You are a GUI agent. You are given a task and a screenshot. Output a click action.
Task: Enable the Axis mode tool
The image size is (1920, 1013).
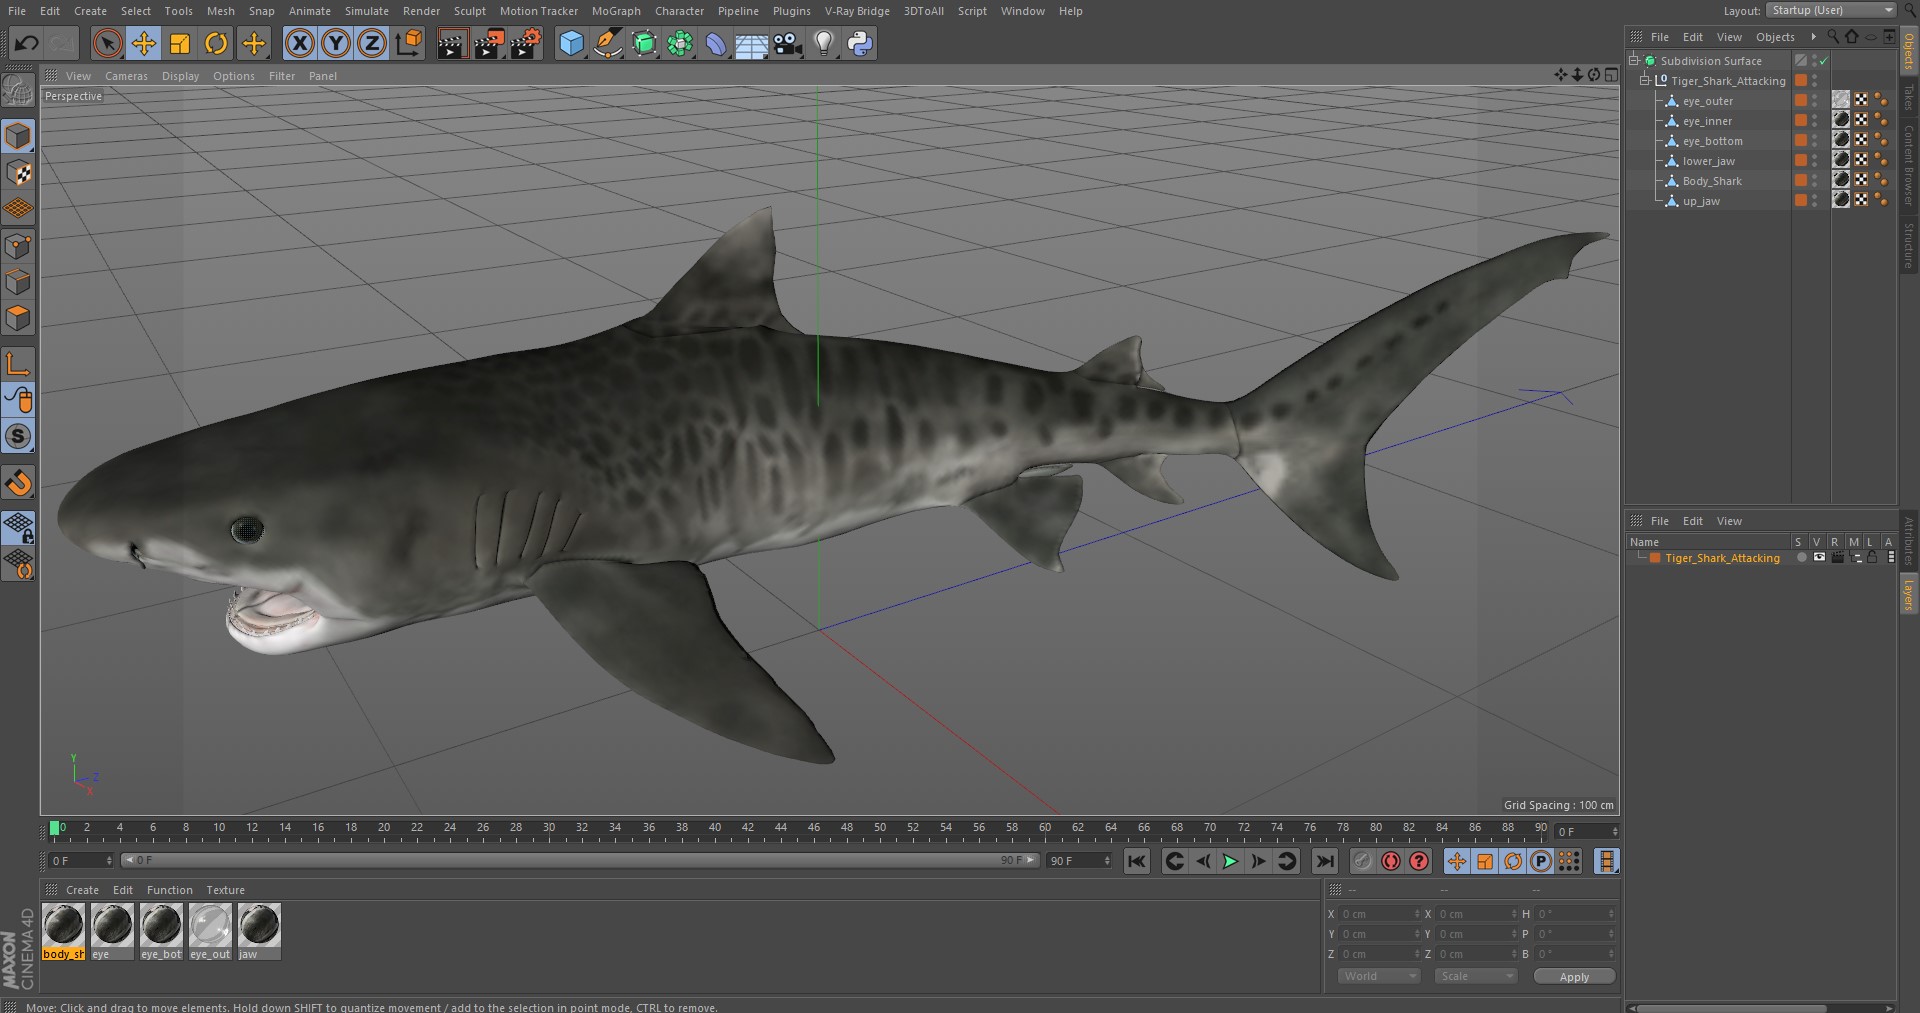coord(18,365)
